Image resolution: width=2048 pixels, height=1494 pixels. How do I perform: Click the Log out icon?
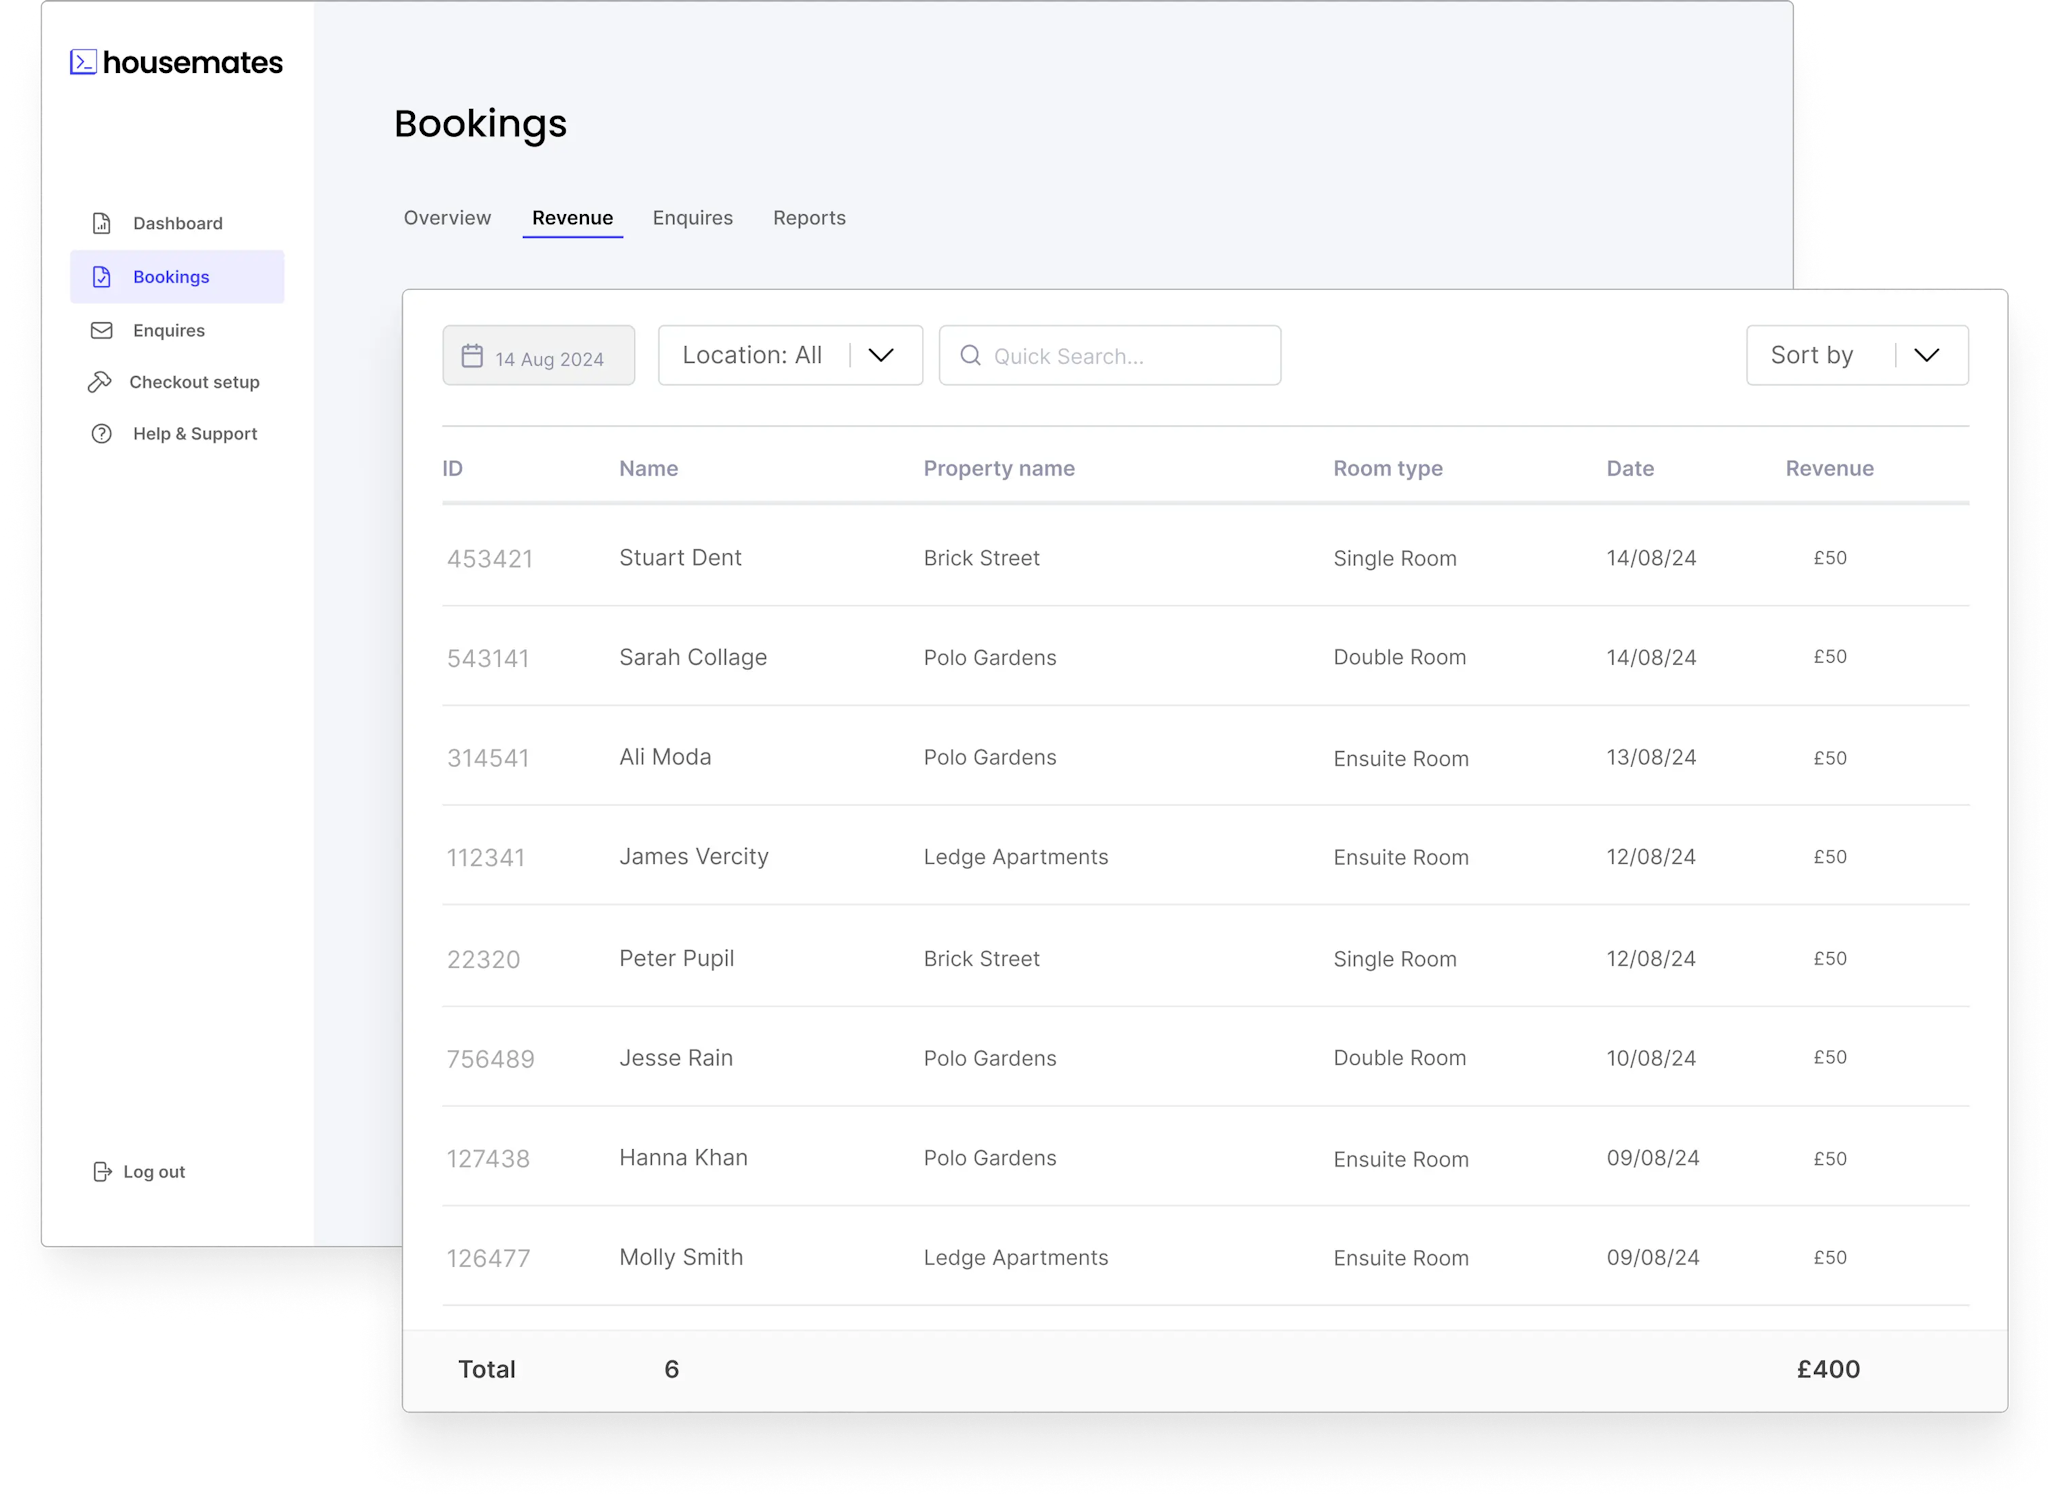pos(99,1171)
